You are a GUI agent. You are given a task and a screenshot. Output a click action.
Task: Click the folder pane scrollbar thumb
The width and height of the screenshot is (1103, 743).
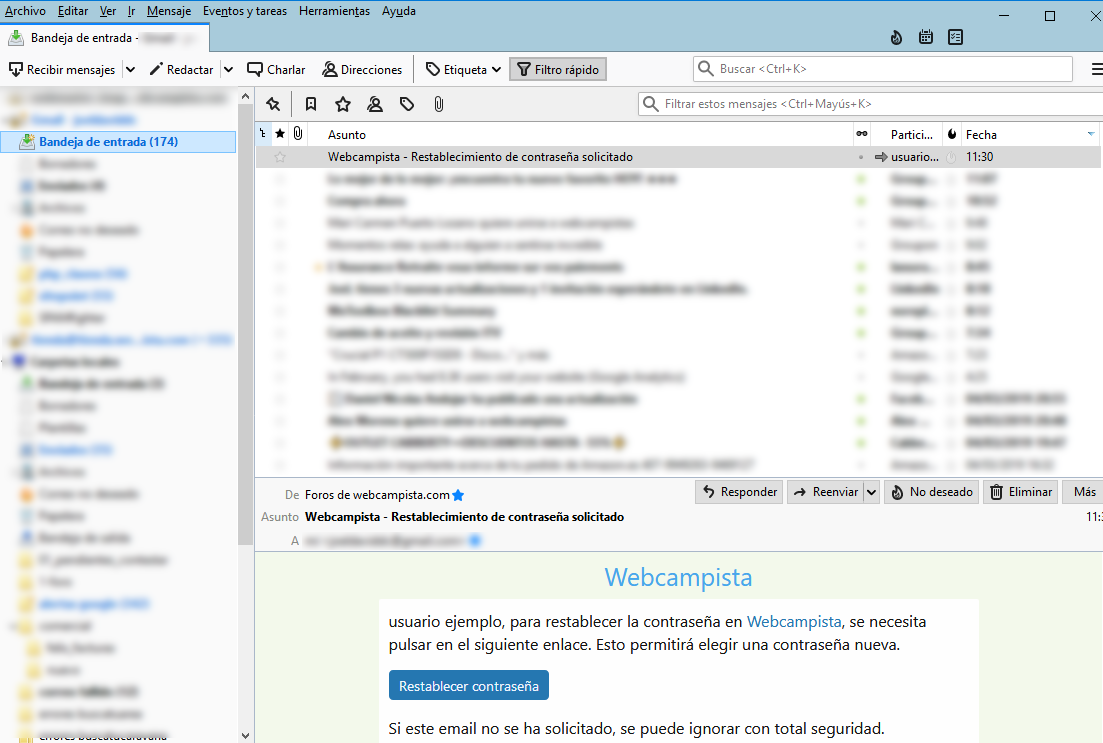pos(245,325)
